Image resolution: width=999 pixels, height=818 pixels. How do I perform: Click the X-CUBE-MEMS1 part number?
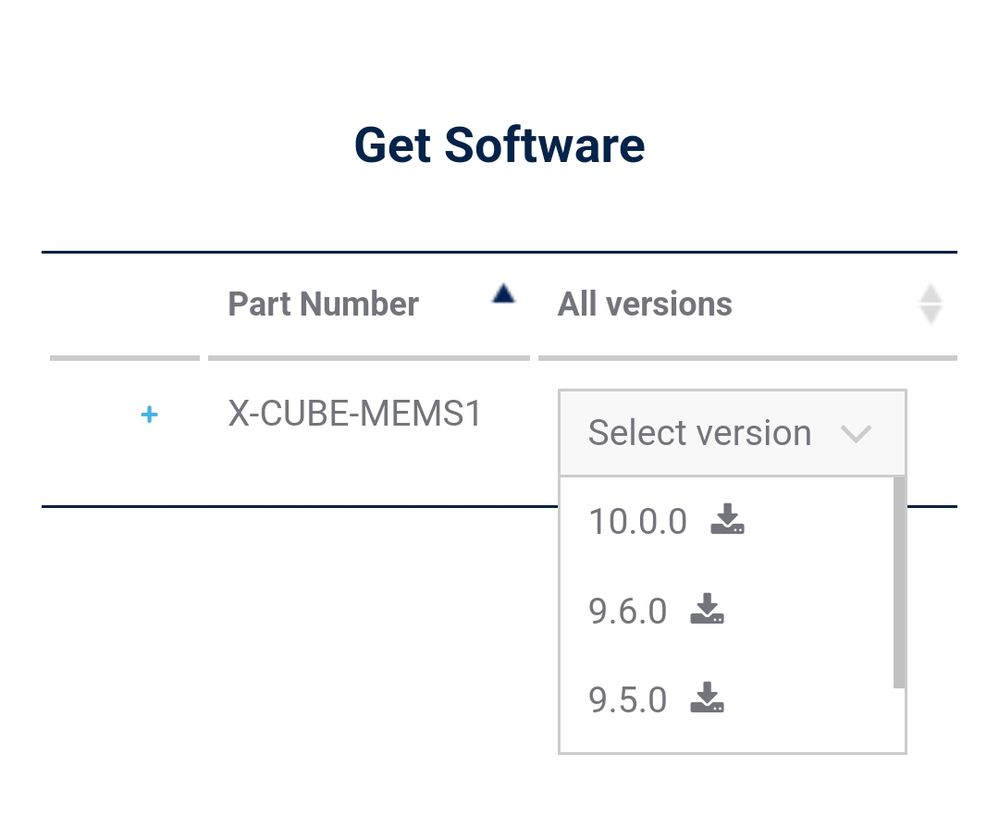click(355, 413)
